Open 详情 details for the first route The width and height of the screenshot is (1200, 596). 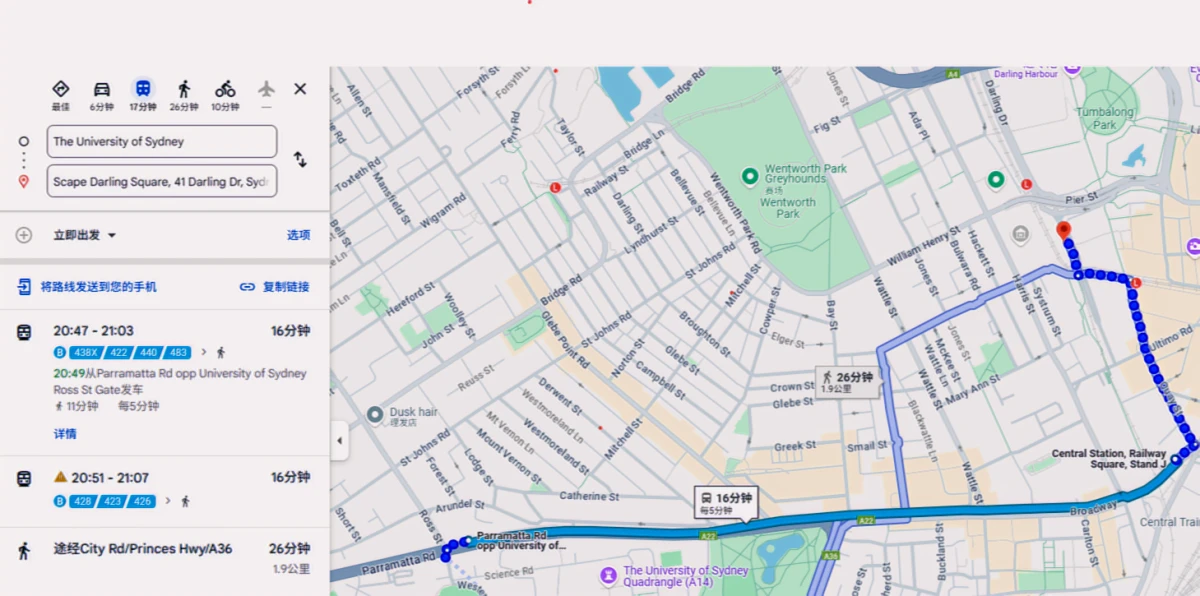pyautogui.click(x=65, y=434)
